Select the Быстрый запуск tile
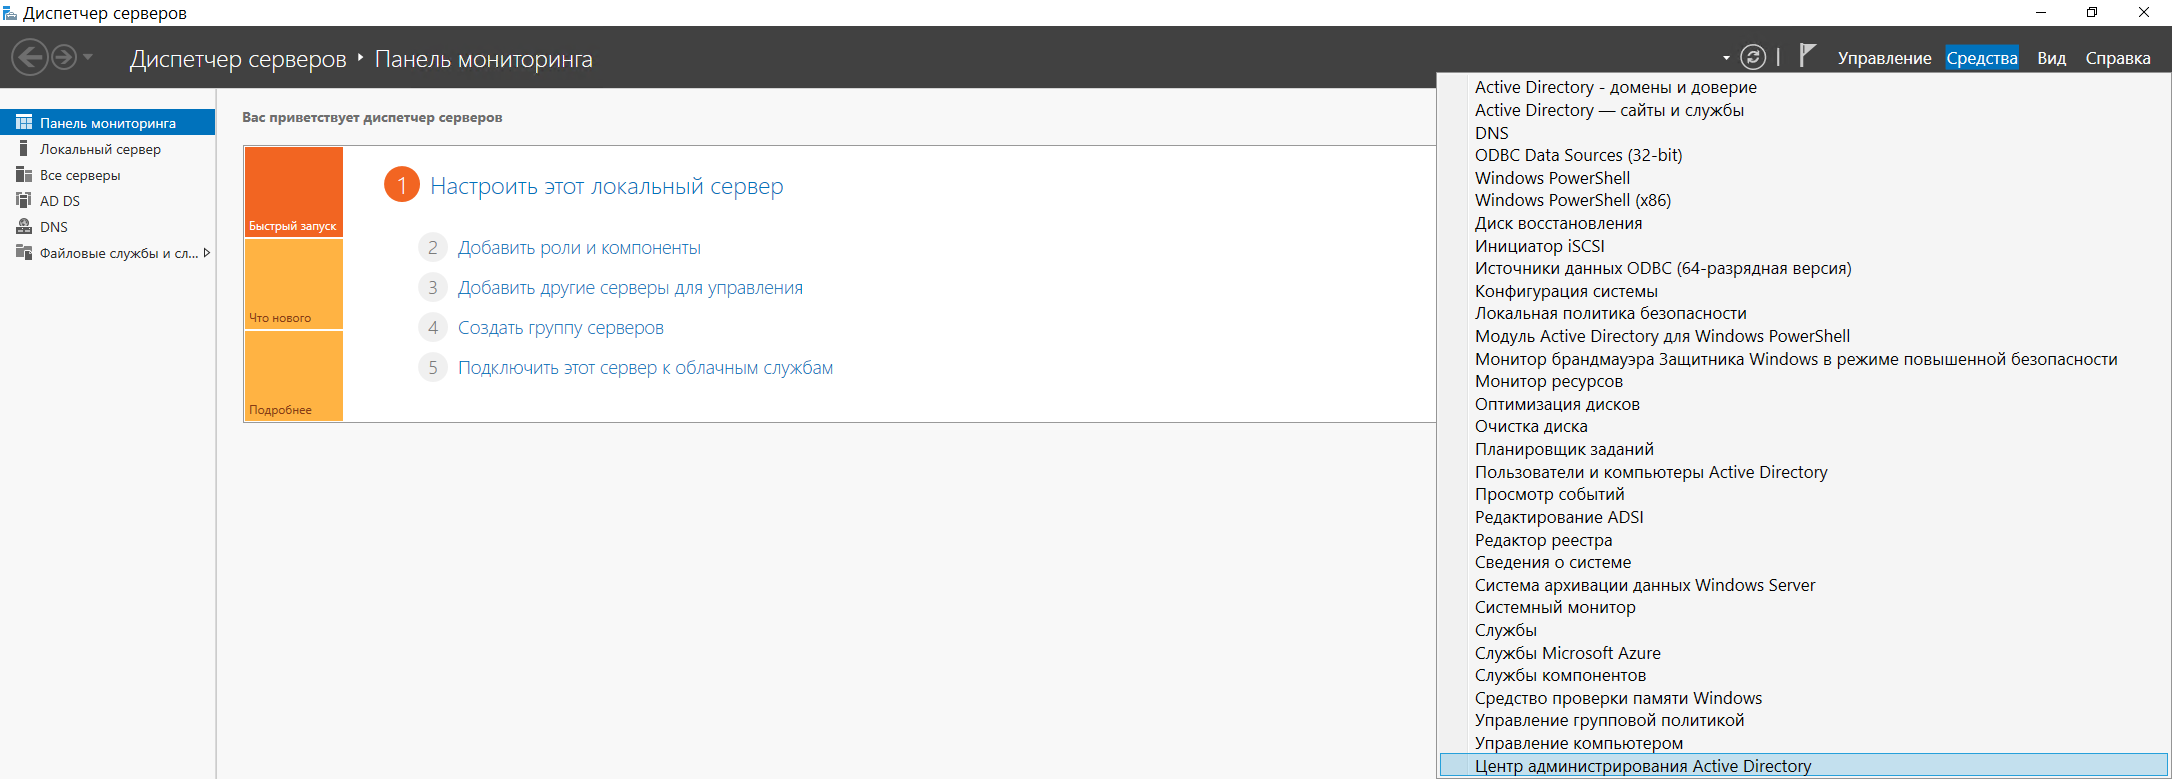This screenshot has width=2172, height=779. (x=294, y=192)
